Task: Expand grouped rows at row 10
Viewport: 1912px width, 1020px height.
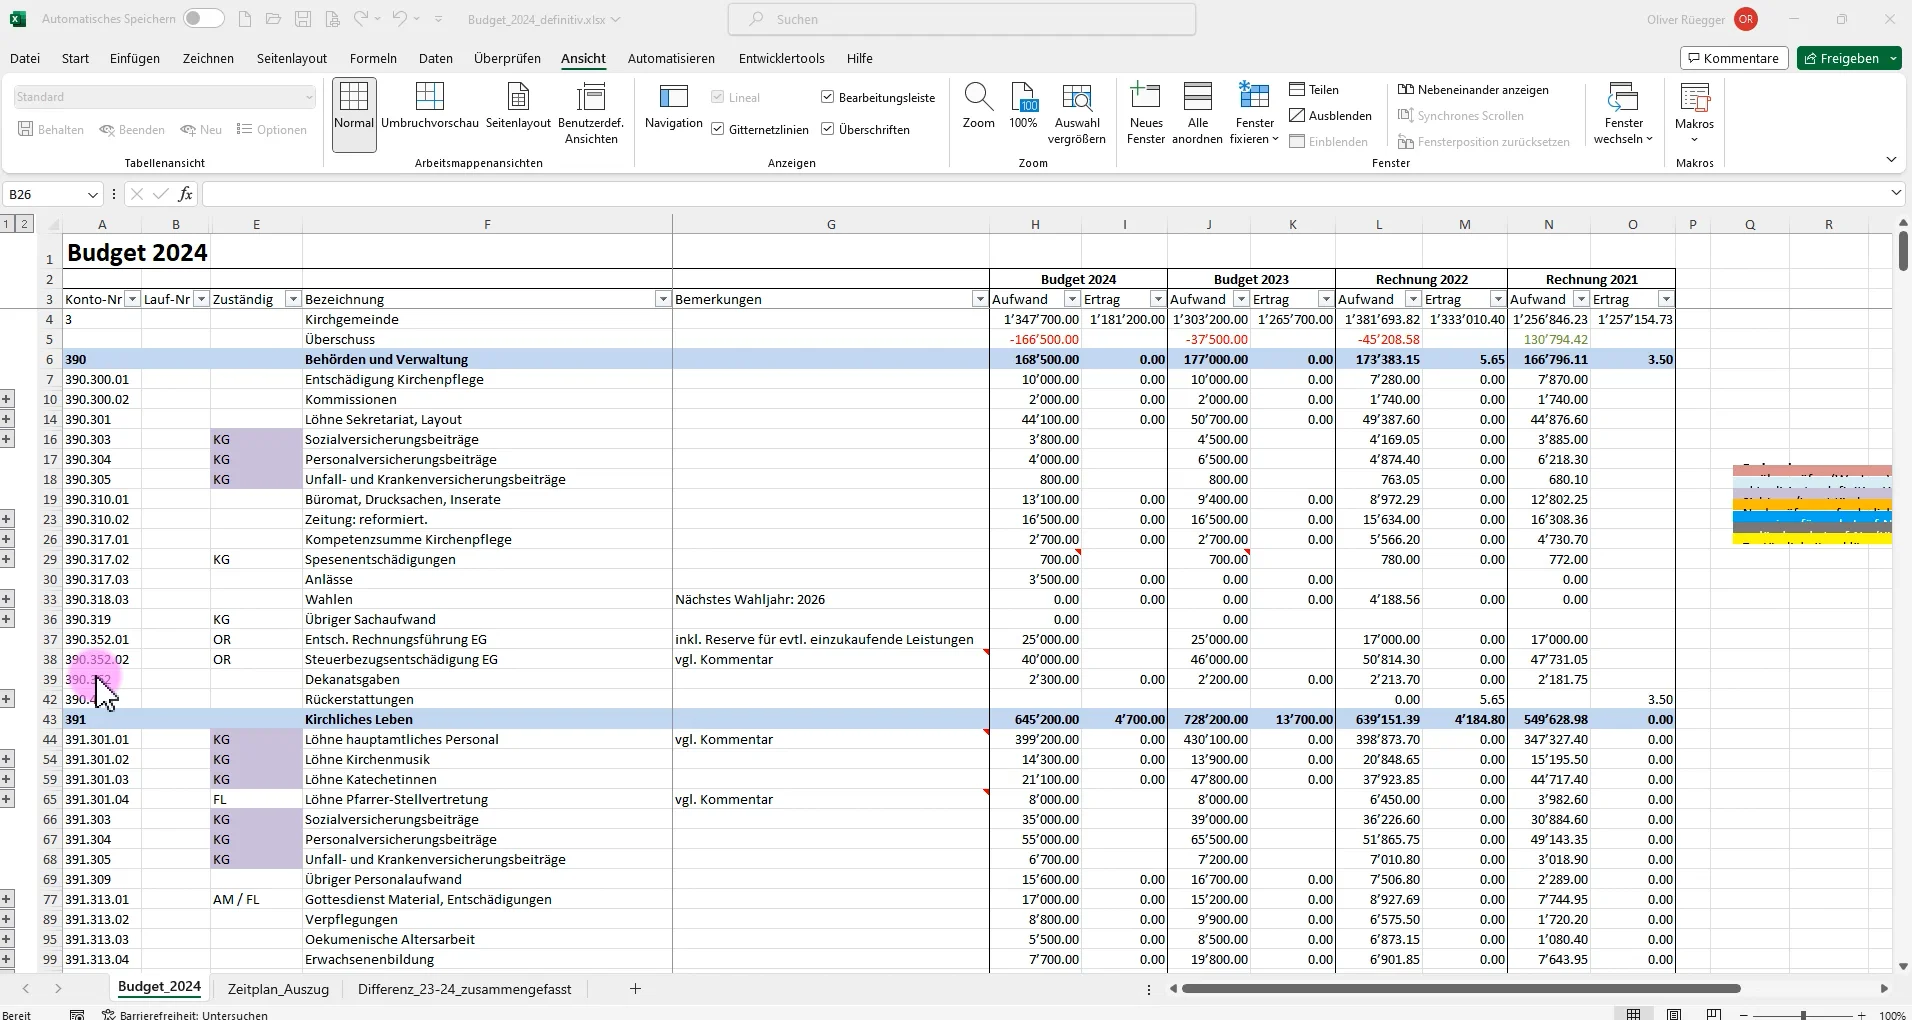Action: (x=7, y=399)
